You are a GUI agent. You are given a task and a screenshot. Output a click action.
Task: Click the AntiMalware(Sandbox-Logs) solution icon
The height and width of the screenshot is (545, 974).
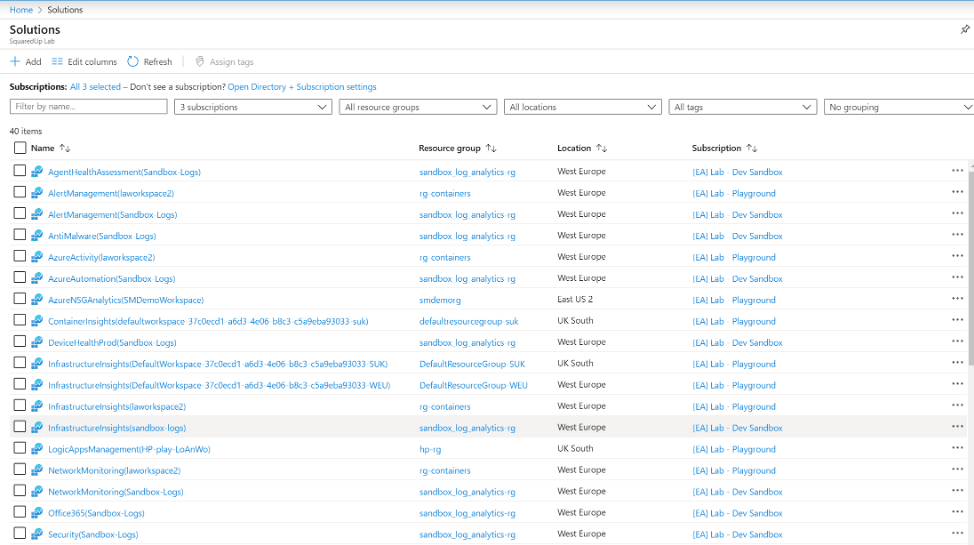37,236
